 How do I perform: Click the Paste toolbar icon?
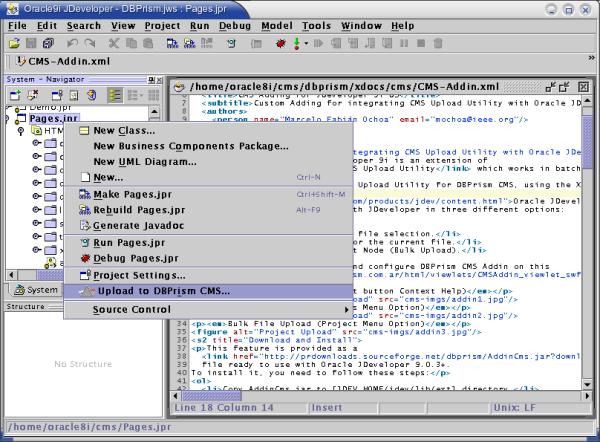pyautogui.click(x=148, y=43)
